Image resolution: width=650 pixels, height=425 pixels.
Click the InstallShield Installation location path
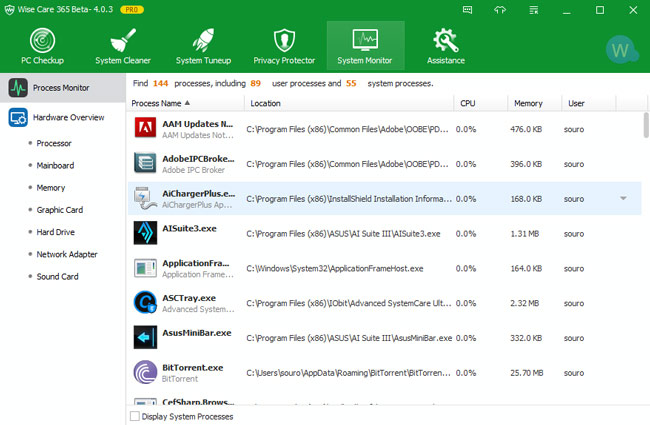coord(349,199)
